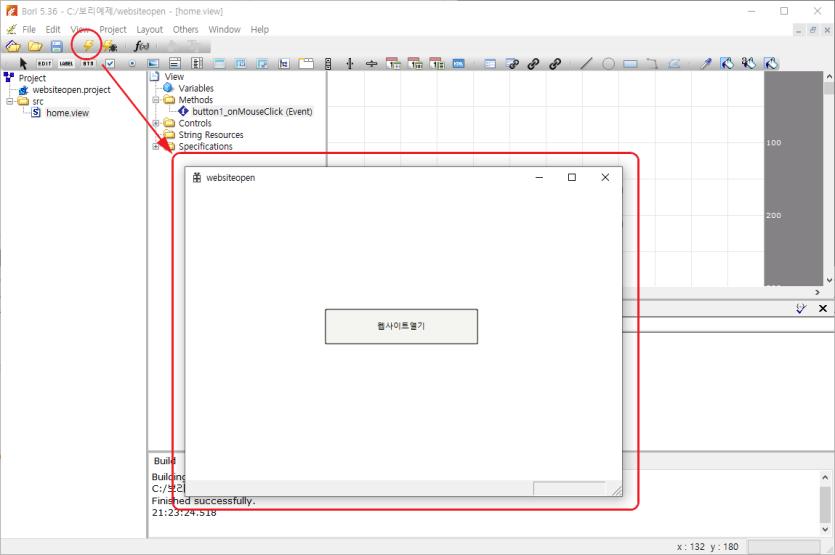Click the 21:23:24.518 timestamp line

(184, 512)
